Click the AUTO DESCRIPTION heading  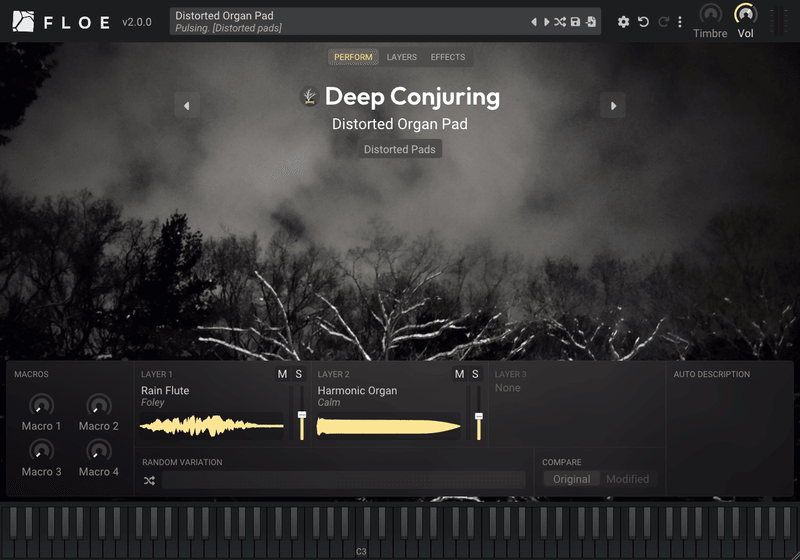click(x=712, y=374)
